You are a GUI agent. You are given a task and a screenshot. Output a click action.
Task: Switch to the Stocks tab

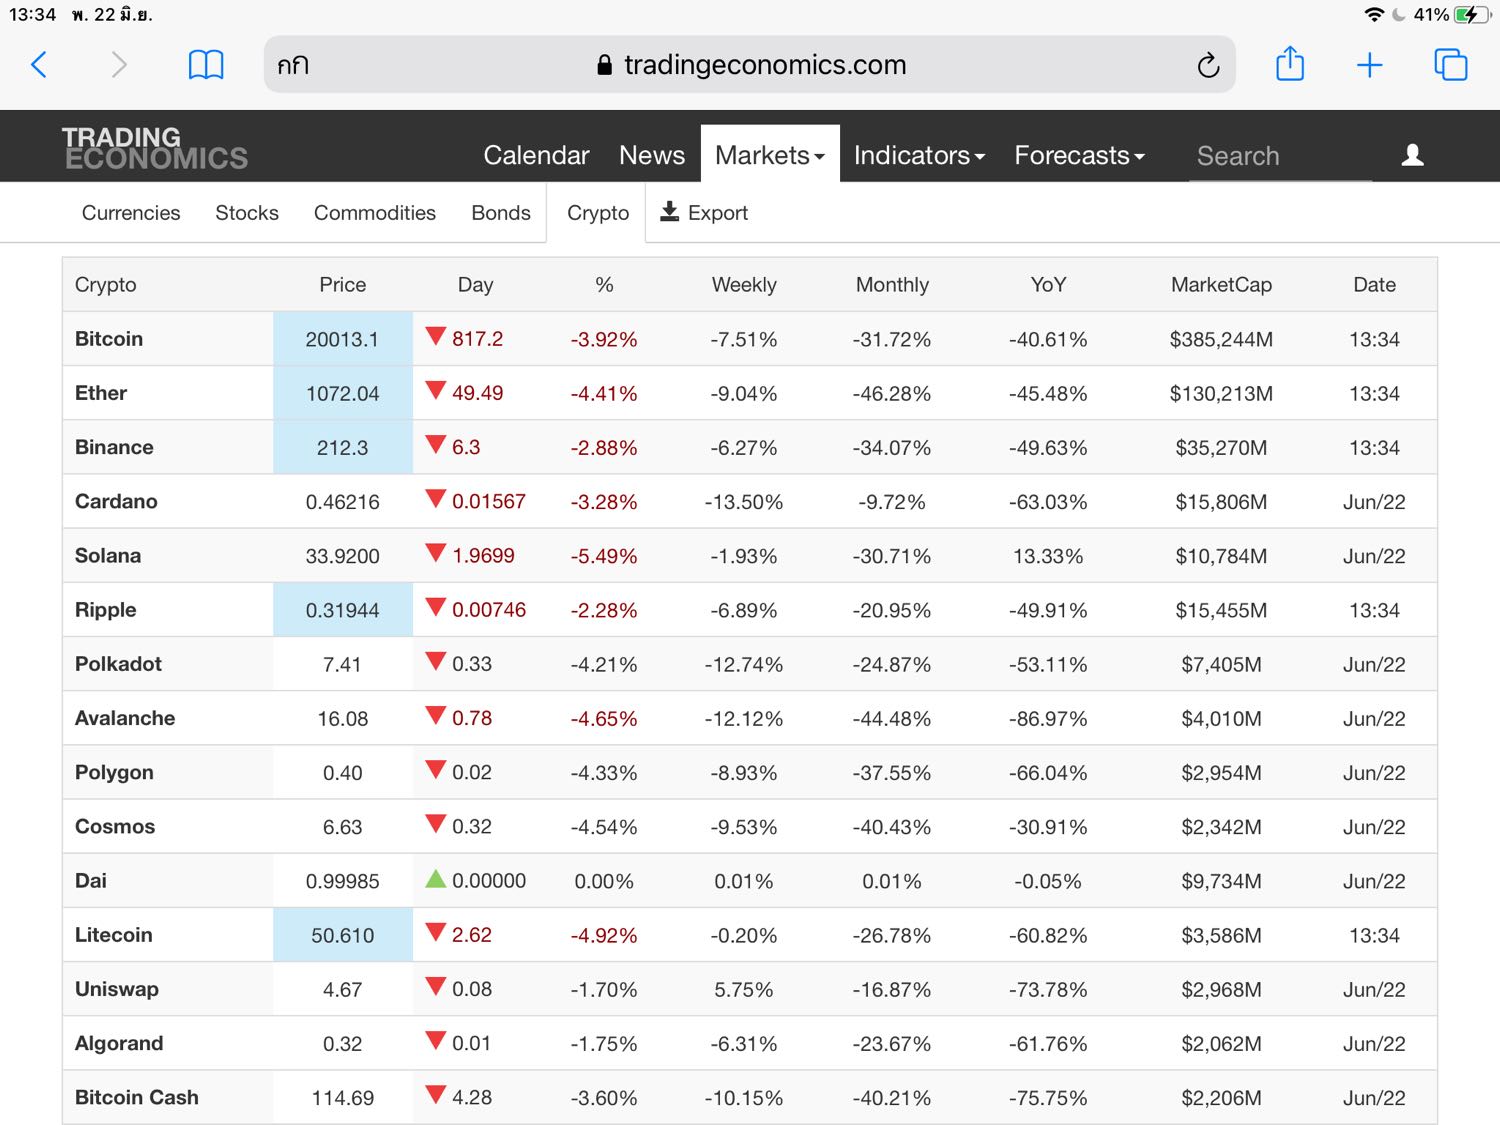pos(247,213)
